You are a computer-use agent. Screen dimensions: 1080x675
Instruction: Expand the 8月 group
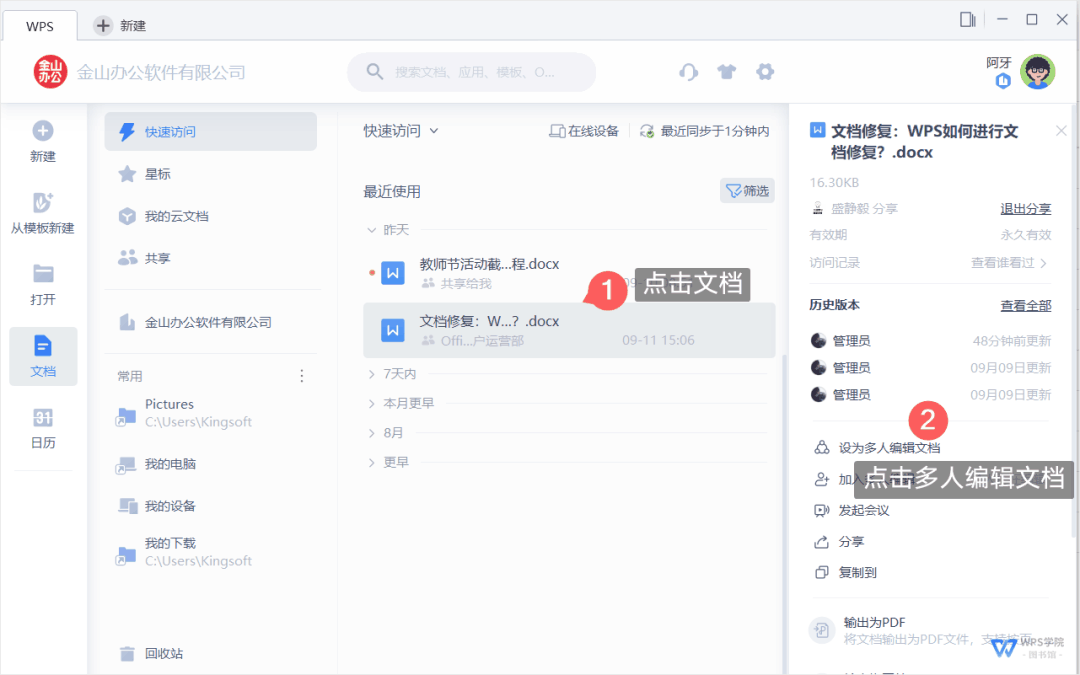371,433
